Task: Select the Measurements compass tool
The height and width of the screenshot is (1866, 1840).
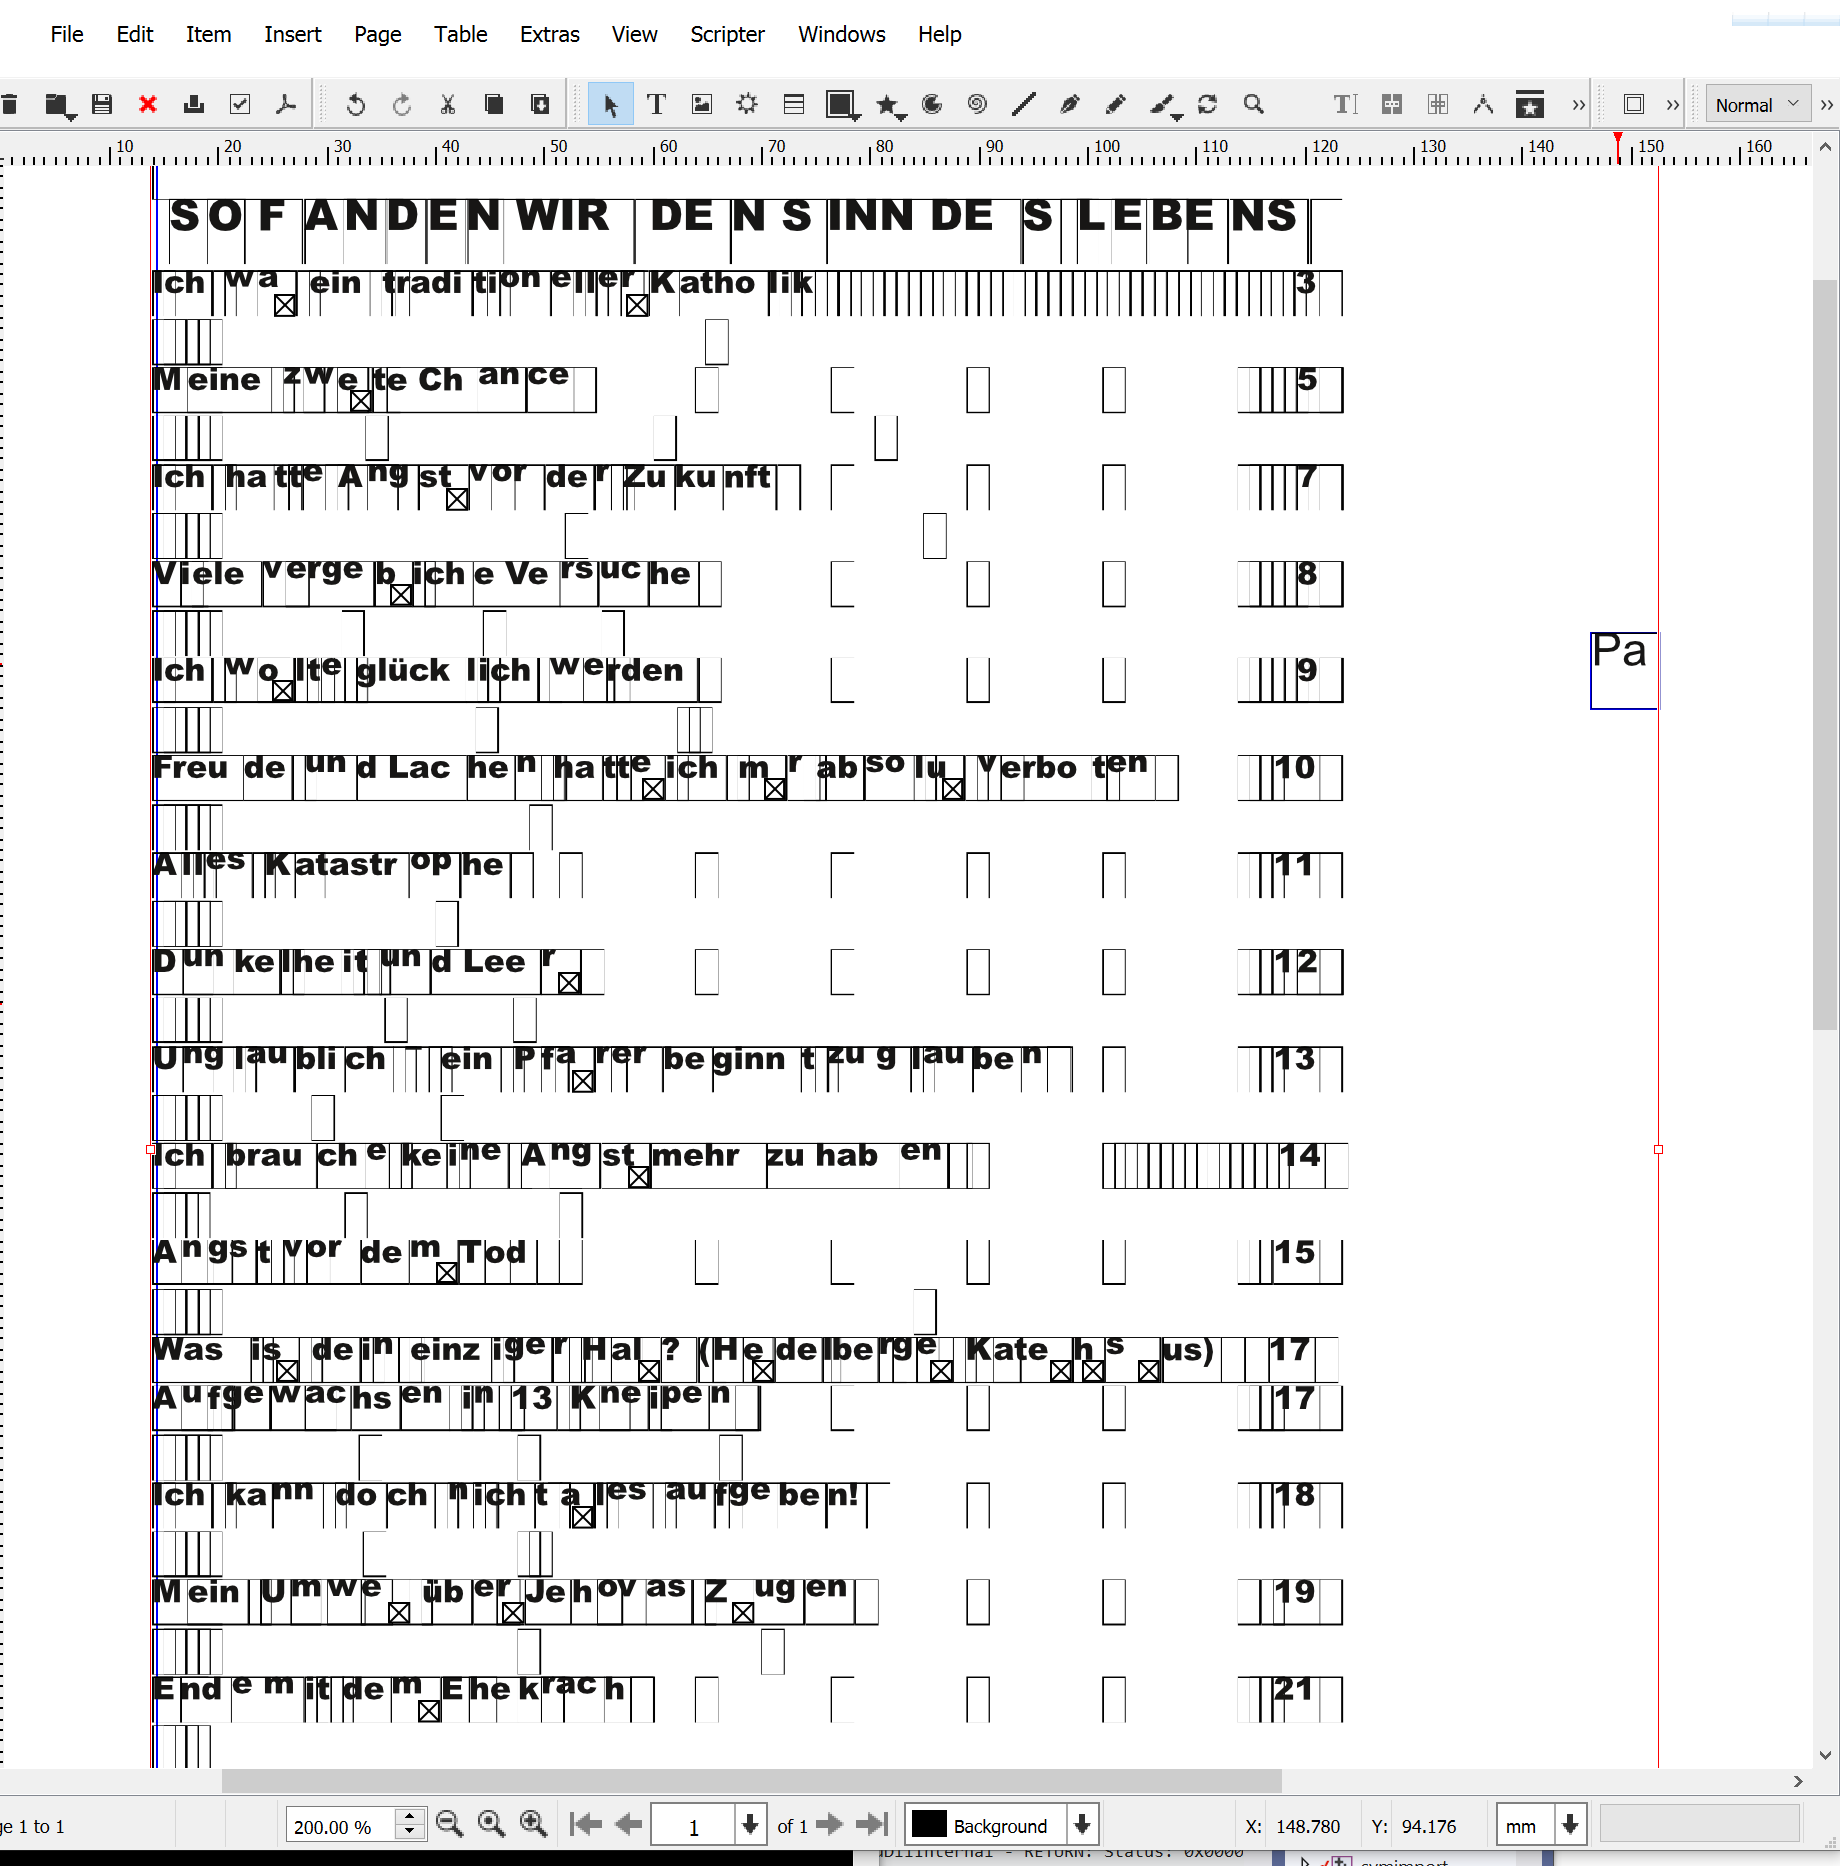Action: (x=1483, y=105)
